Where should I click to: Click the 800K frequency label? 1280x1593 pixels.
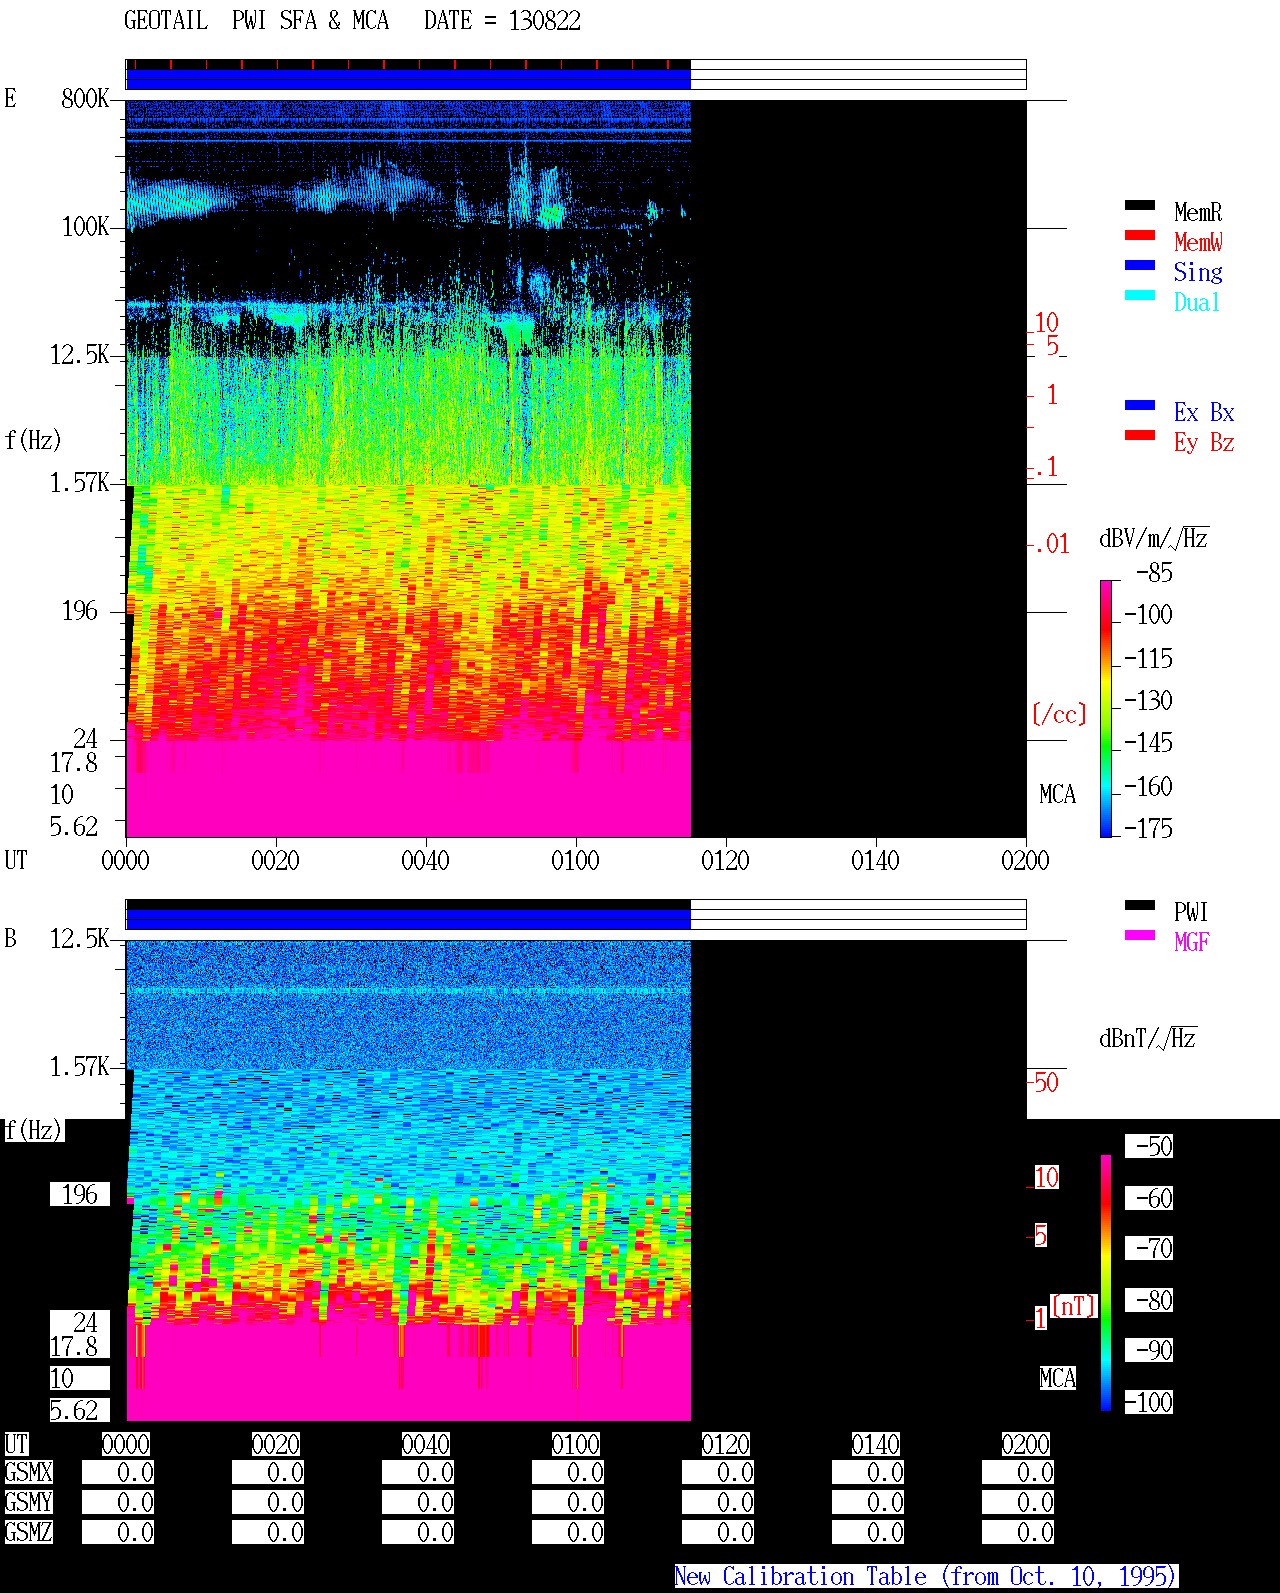pos(85,98)
